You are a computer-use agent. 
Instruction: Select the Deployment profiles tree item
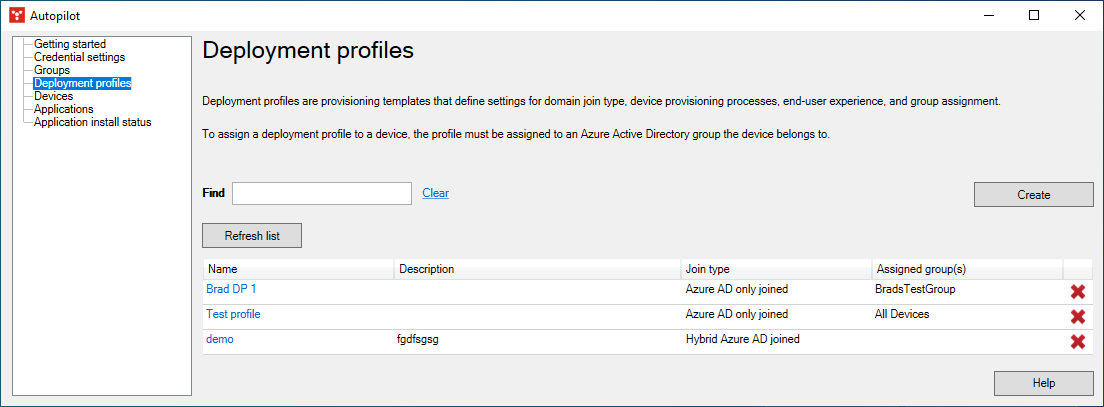(x=82, y=83)
